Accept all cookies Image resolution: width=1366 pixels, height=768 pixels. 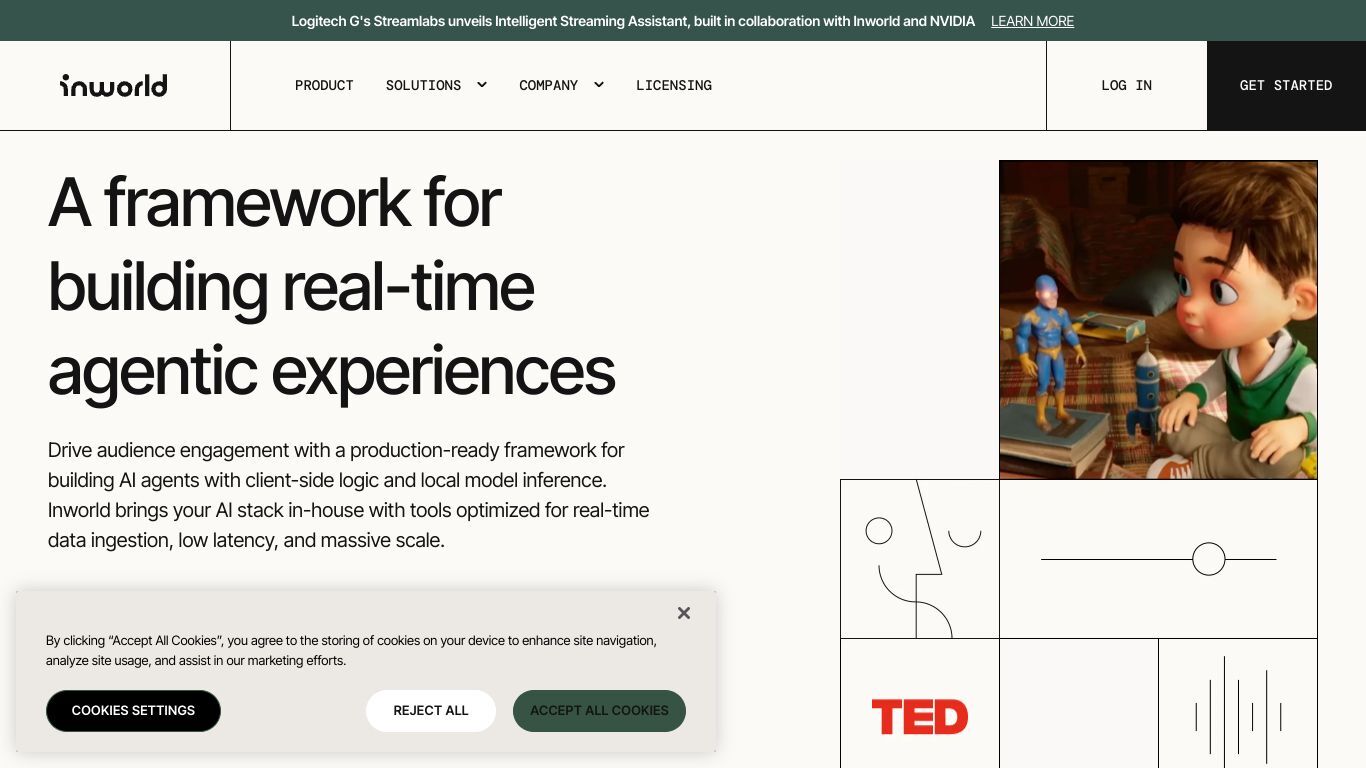point(599,710)
